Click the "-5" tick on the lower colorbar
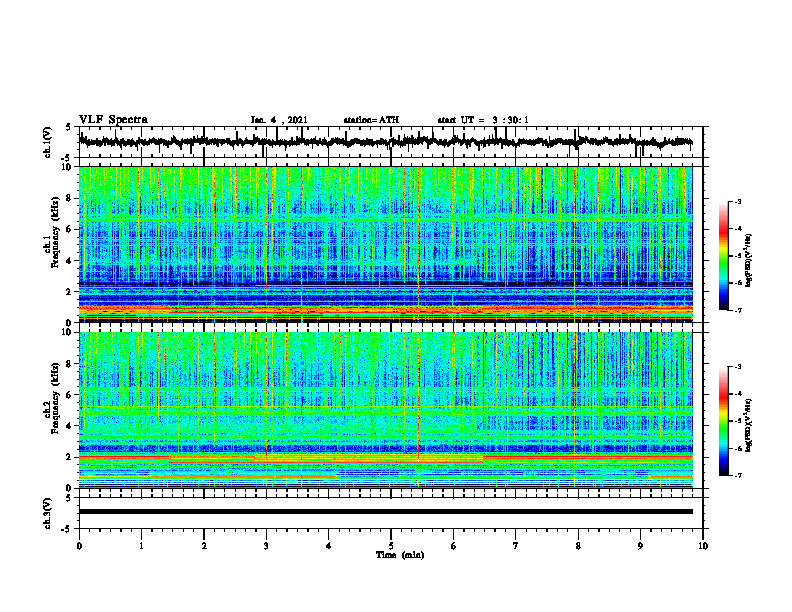 tap(738, 421)
